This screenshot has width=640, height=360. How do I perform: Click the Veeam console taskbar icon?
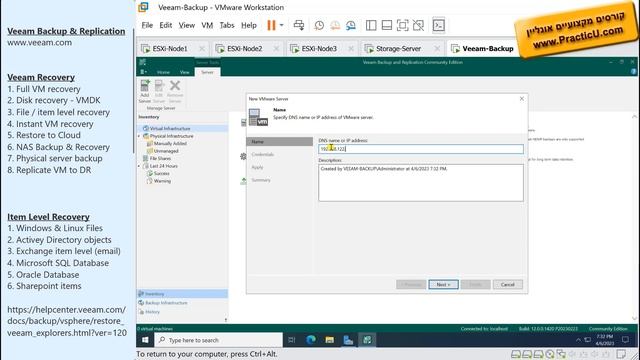coord(367,340)
